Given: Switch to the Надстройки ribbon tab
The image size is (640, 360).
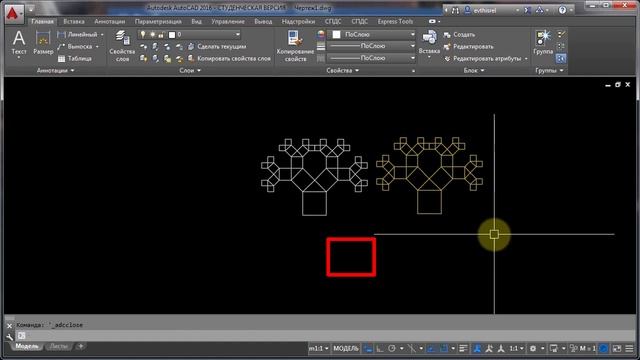Looking at the screenshot, I should click(x=298, y=21).
